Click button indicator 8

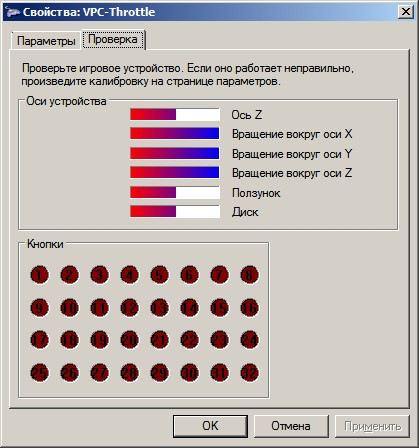[250, 275]
